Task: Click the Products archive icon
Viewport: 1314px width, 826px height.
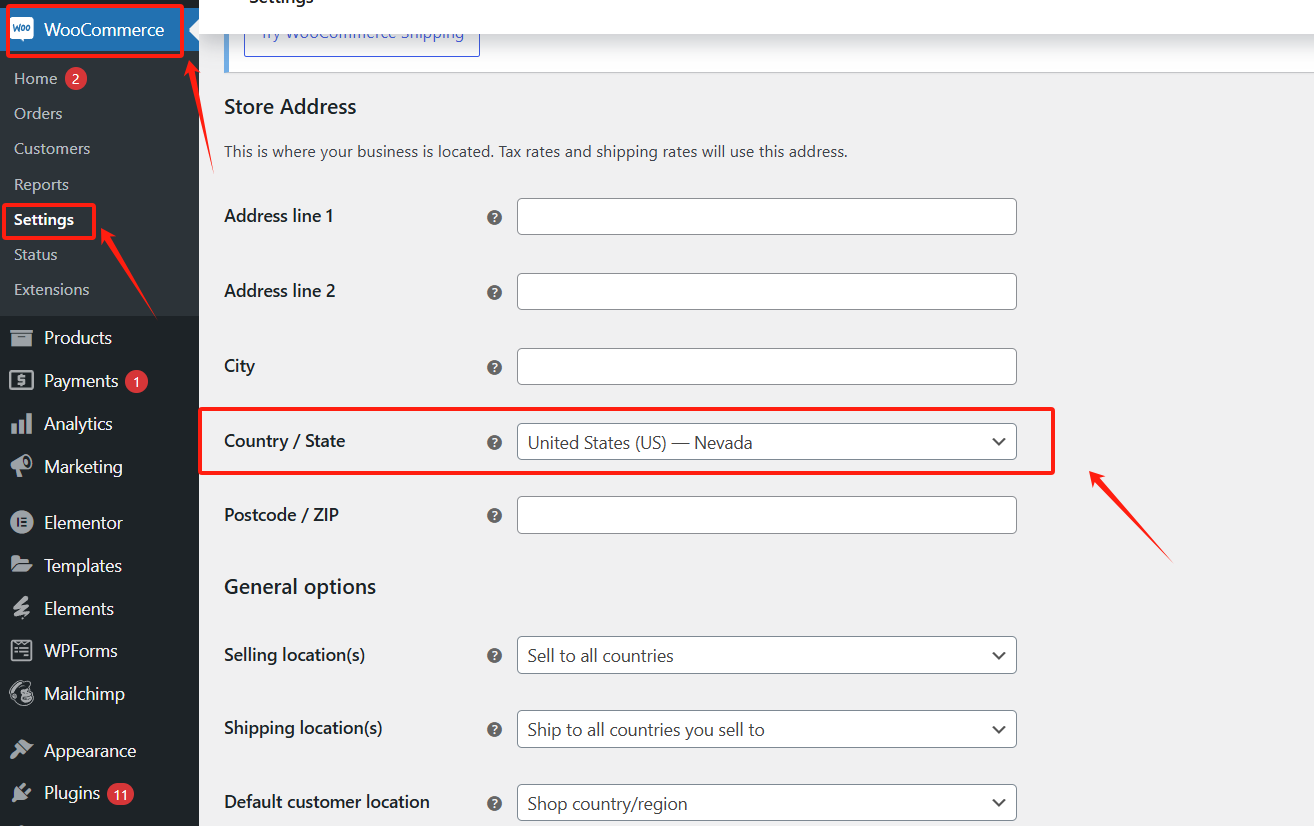Action: 21,338
